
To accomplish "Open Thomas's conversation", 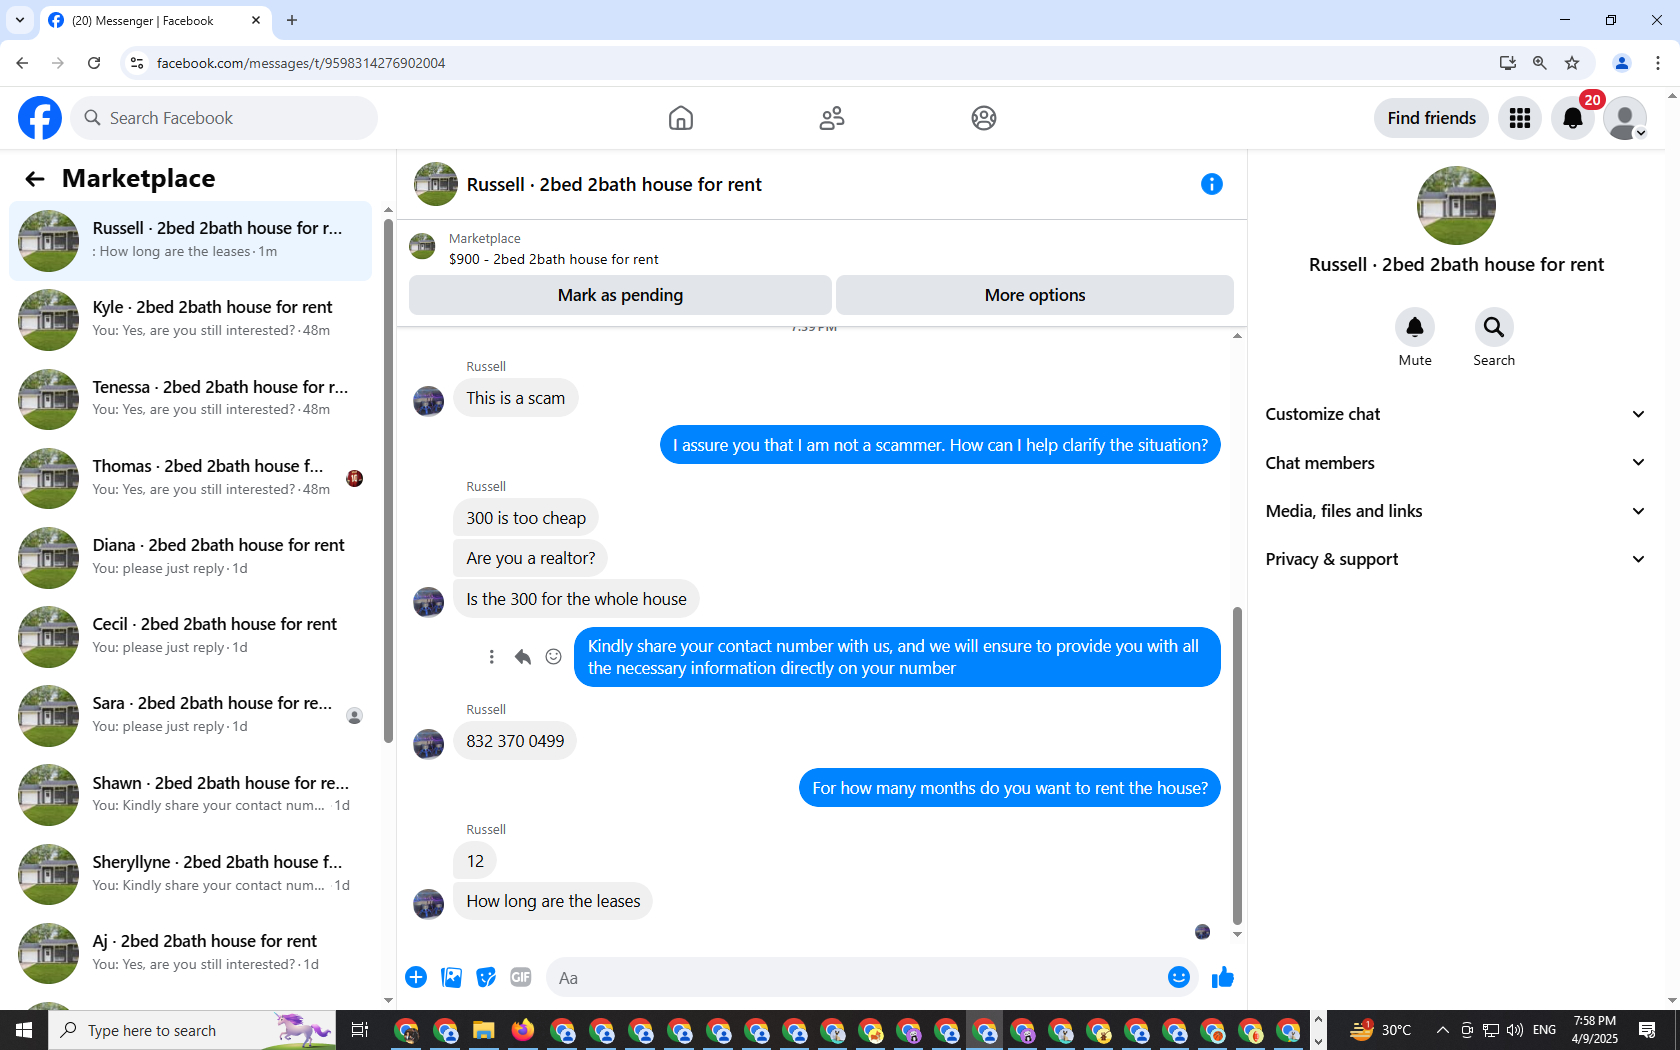I will point(190,478).
